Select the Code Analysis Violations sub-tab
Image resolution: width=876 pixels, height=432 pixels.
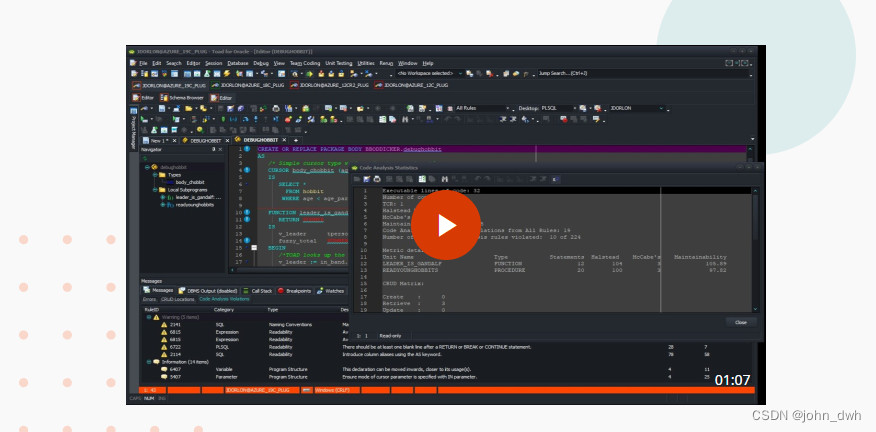coord(225,299)
